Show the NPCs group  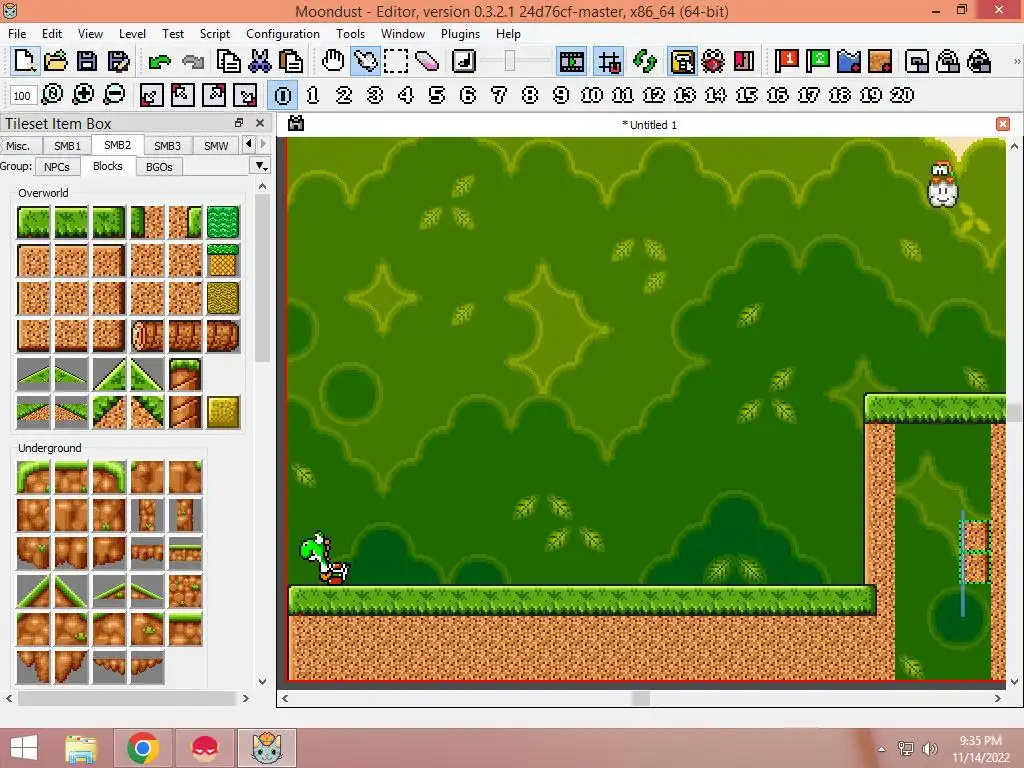click(57, 167)
